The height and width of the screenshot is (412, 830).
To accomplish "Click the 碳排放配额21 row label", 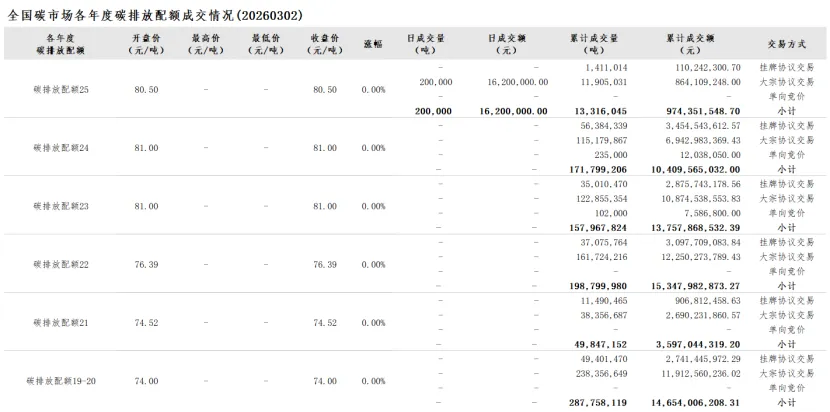I will tap(62, 323).
